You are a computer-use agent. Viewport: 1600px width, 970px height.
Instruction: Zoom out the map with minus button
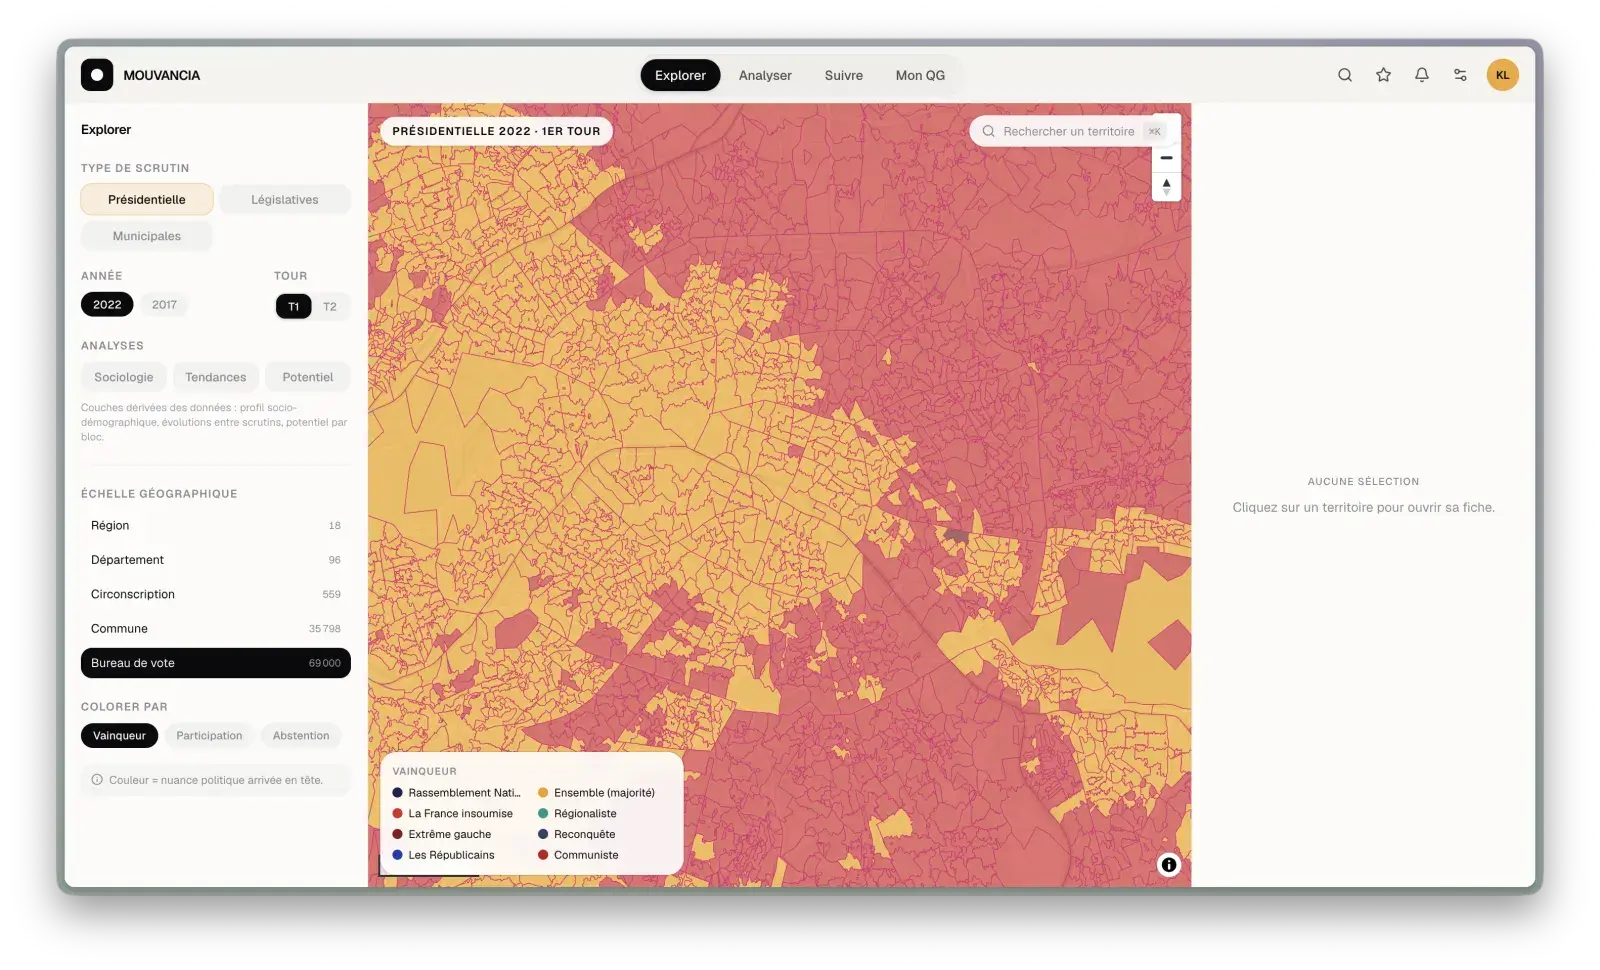click(x=1166, y=158)
